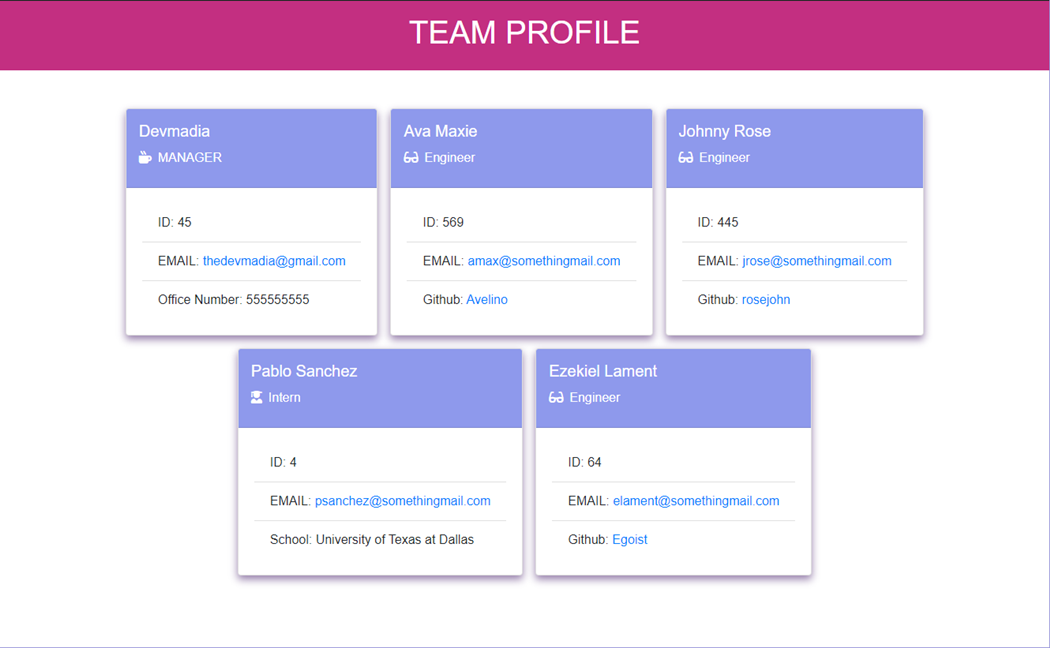The height and width of the screenshot is (648, 1050).
Task: Click elament@somethingmail.com email link
Action: tap(695, 501)
